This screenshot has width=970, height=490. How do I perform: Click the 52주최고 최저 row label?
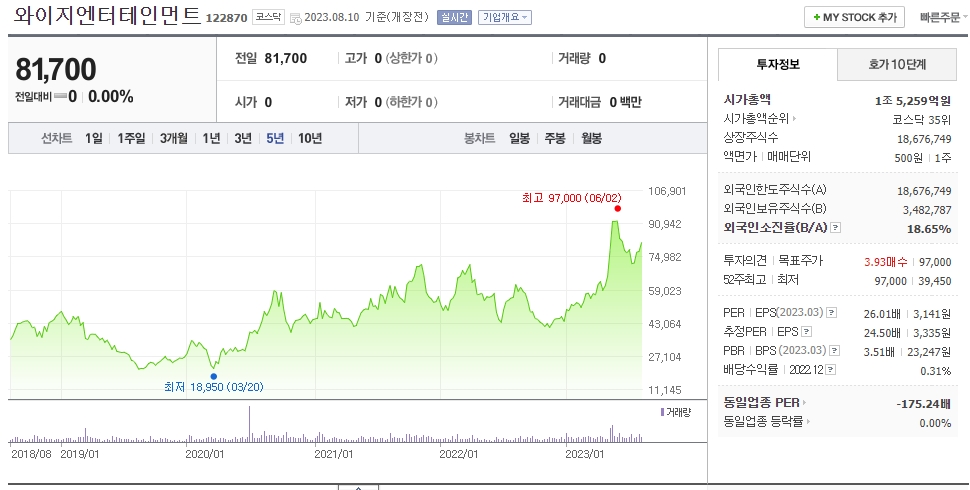761,280
